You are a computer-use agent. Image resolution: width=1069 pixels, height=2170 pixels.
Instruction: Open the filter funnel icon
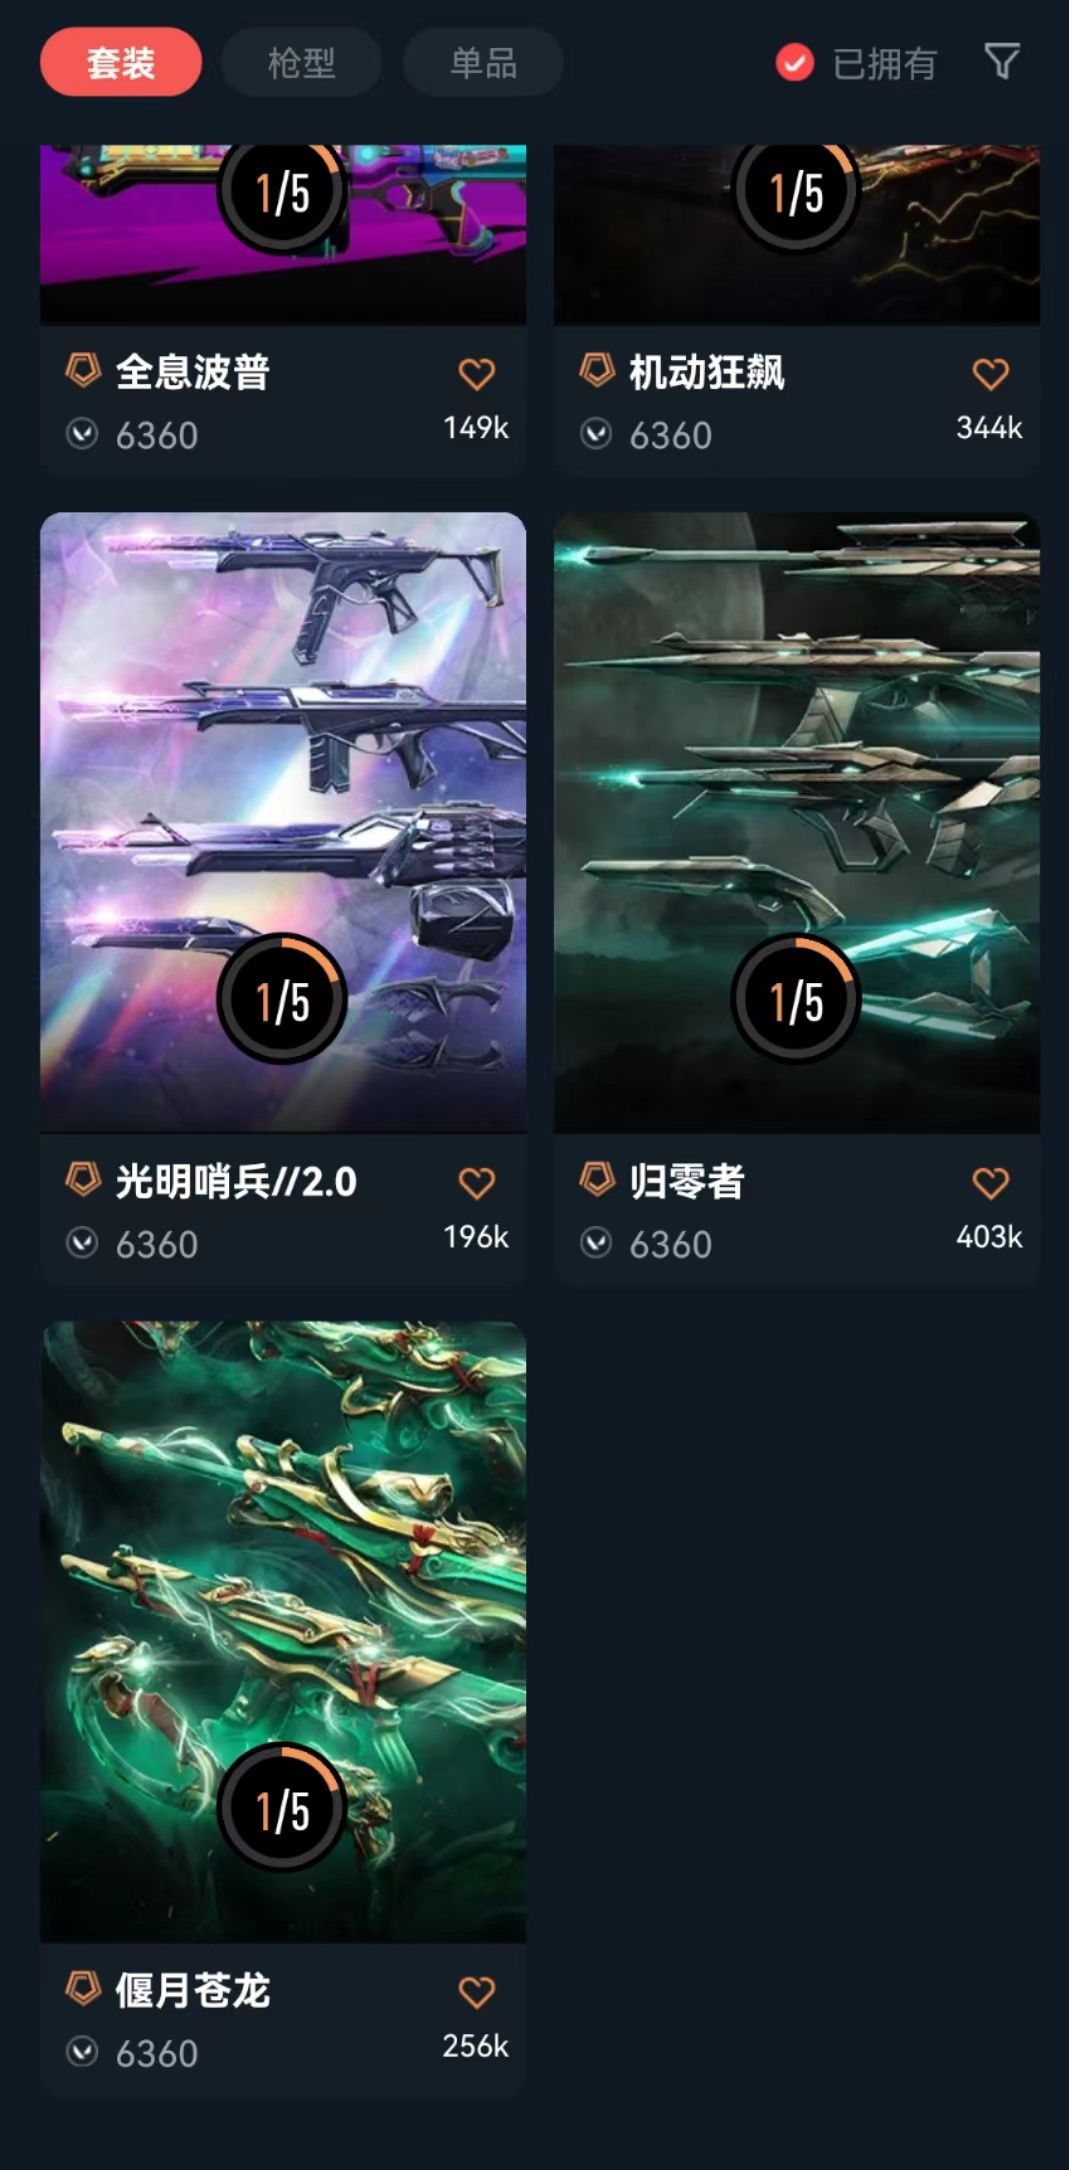pos(1002,62)
